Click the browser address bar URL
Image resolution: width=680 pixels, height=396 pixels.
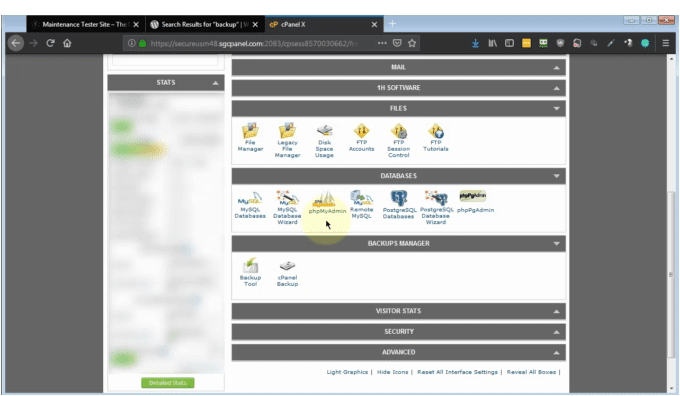254,43
